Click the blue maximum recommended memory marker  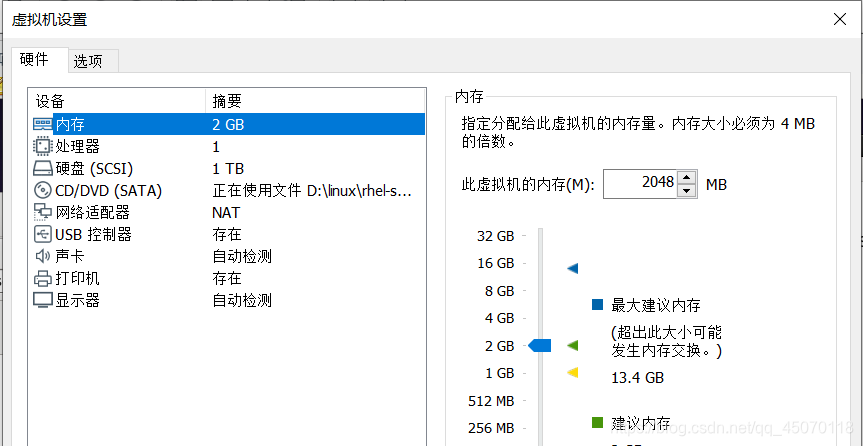click(573, 269)
